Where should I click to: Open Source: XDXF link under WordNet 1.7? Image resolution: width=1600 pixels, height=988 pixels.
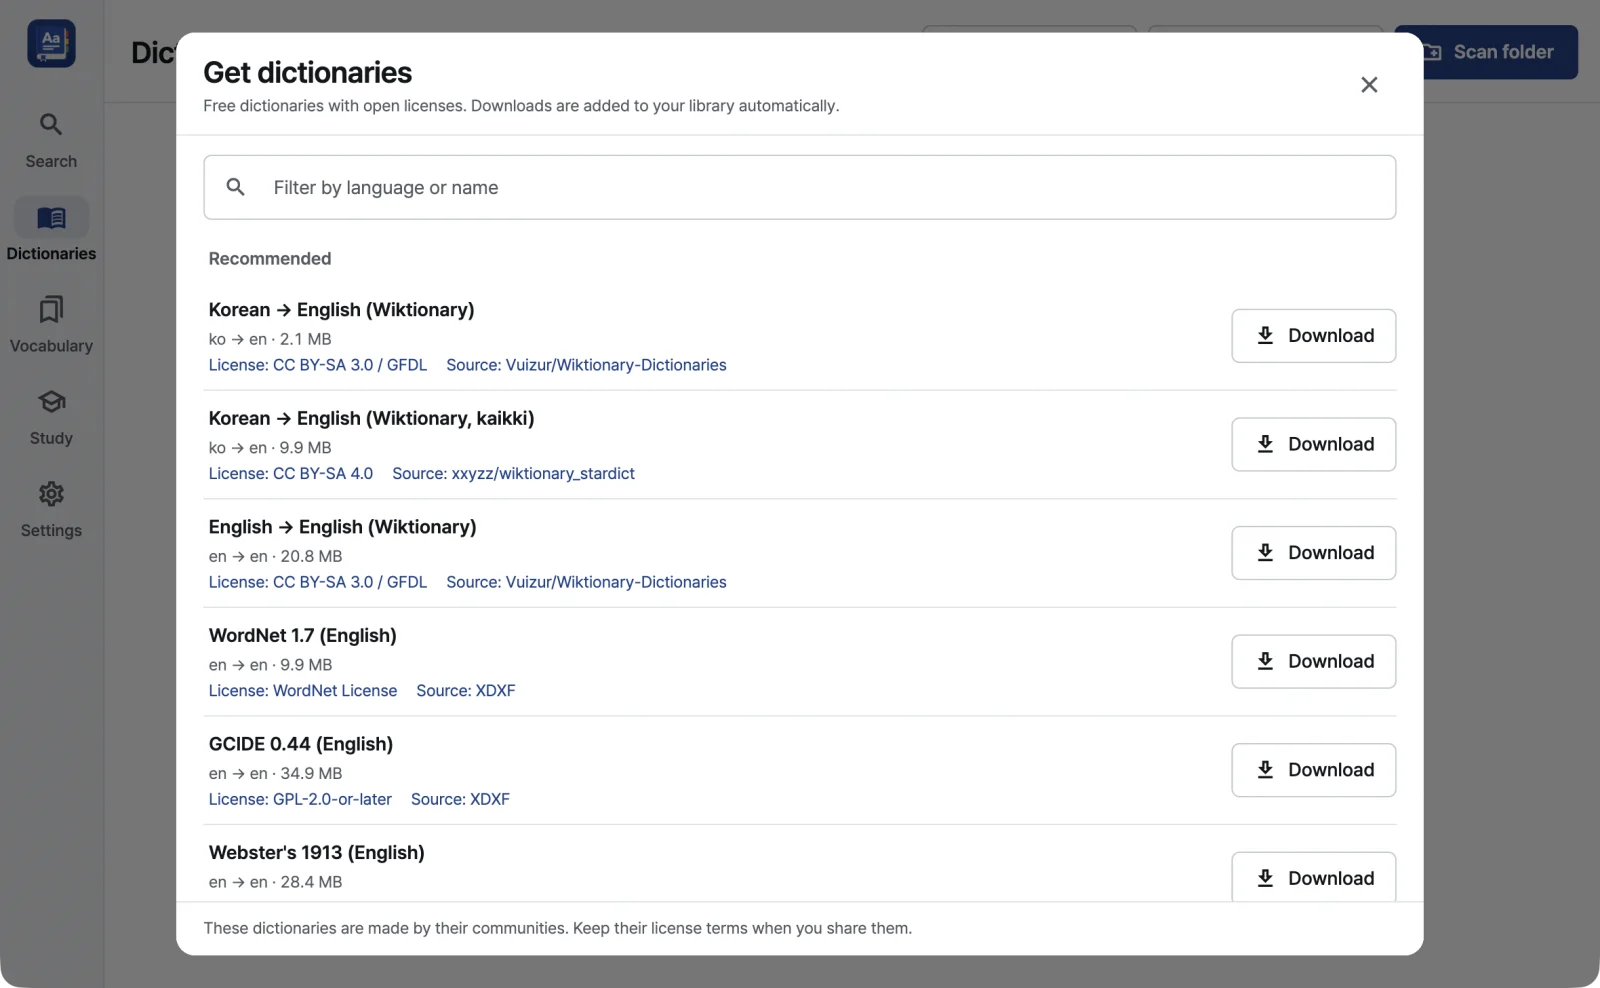(x=466, y=690)
